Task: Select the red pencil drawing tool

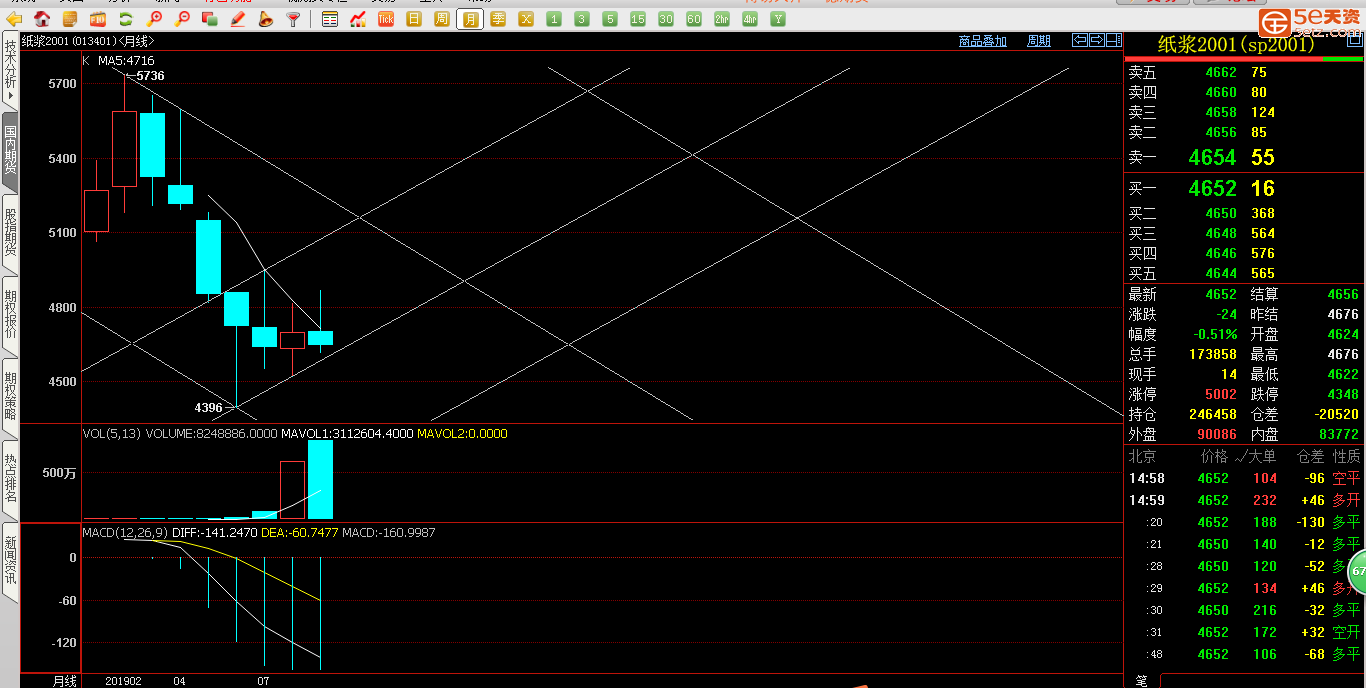Action: [238, 19]
